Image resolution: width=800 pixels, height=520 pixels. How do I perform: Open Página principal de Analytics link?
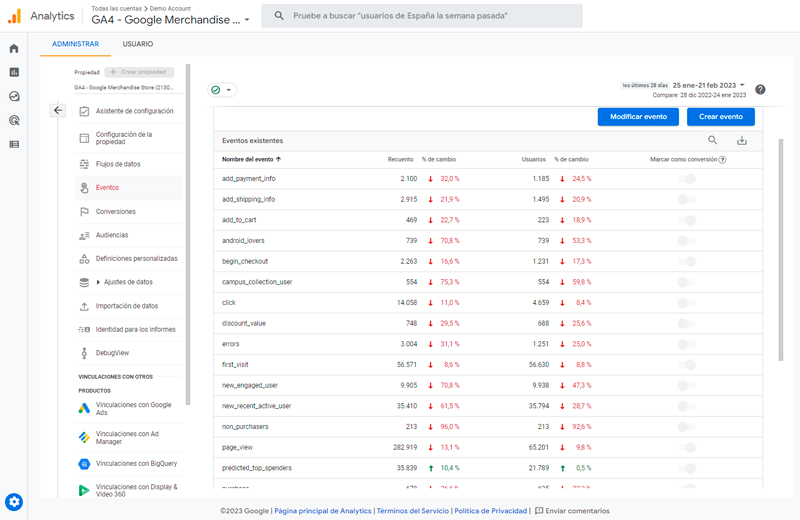pyautogui.click(x=322, y=511)
